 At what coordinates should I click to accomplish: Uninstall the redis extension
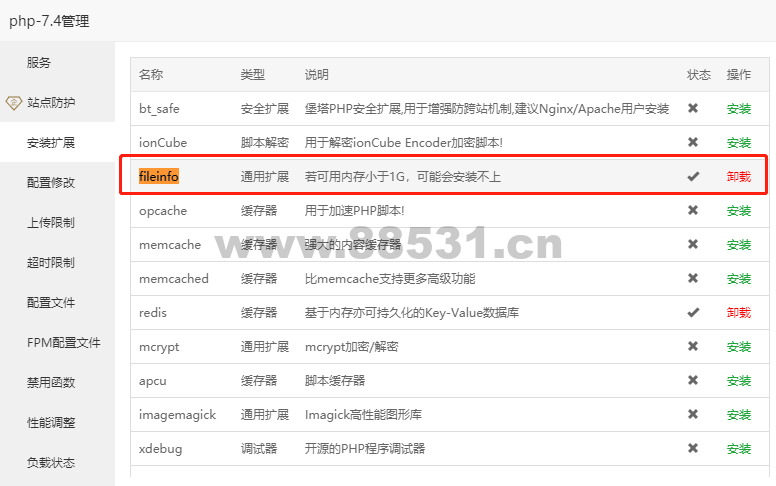(x=739, y=313)
